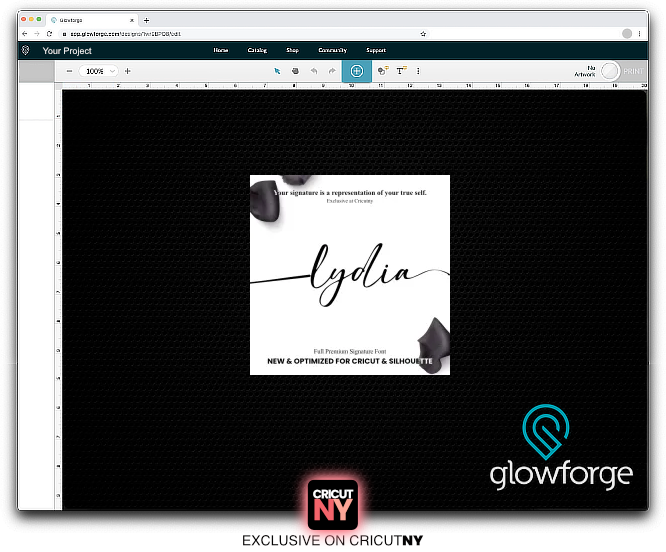Viewport: 666px width, 552px height.
Task: Click the vertical ruler beside the canvas
Action: [x=58, y=299]
